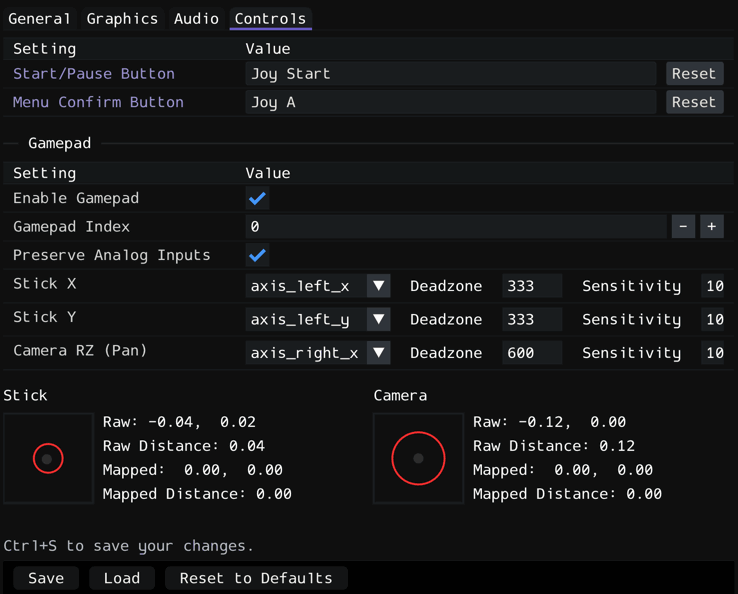Click the Stick Y sensitivity field

(x=713, y=320)
